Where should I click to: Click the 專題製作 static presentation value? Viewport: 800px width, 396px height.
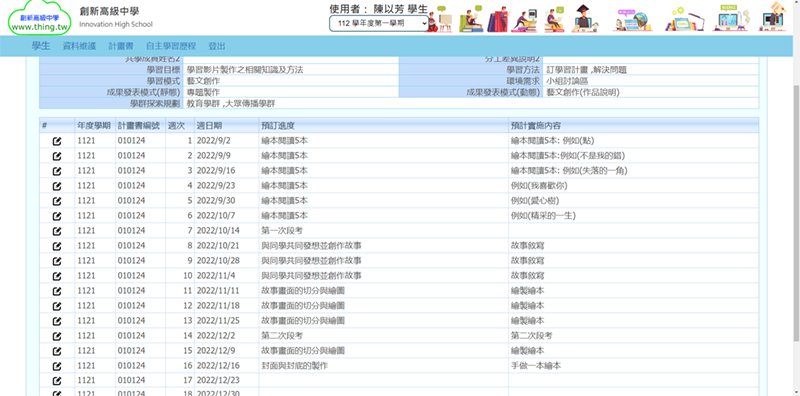point(204,92)
